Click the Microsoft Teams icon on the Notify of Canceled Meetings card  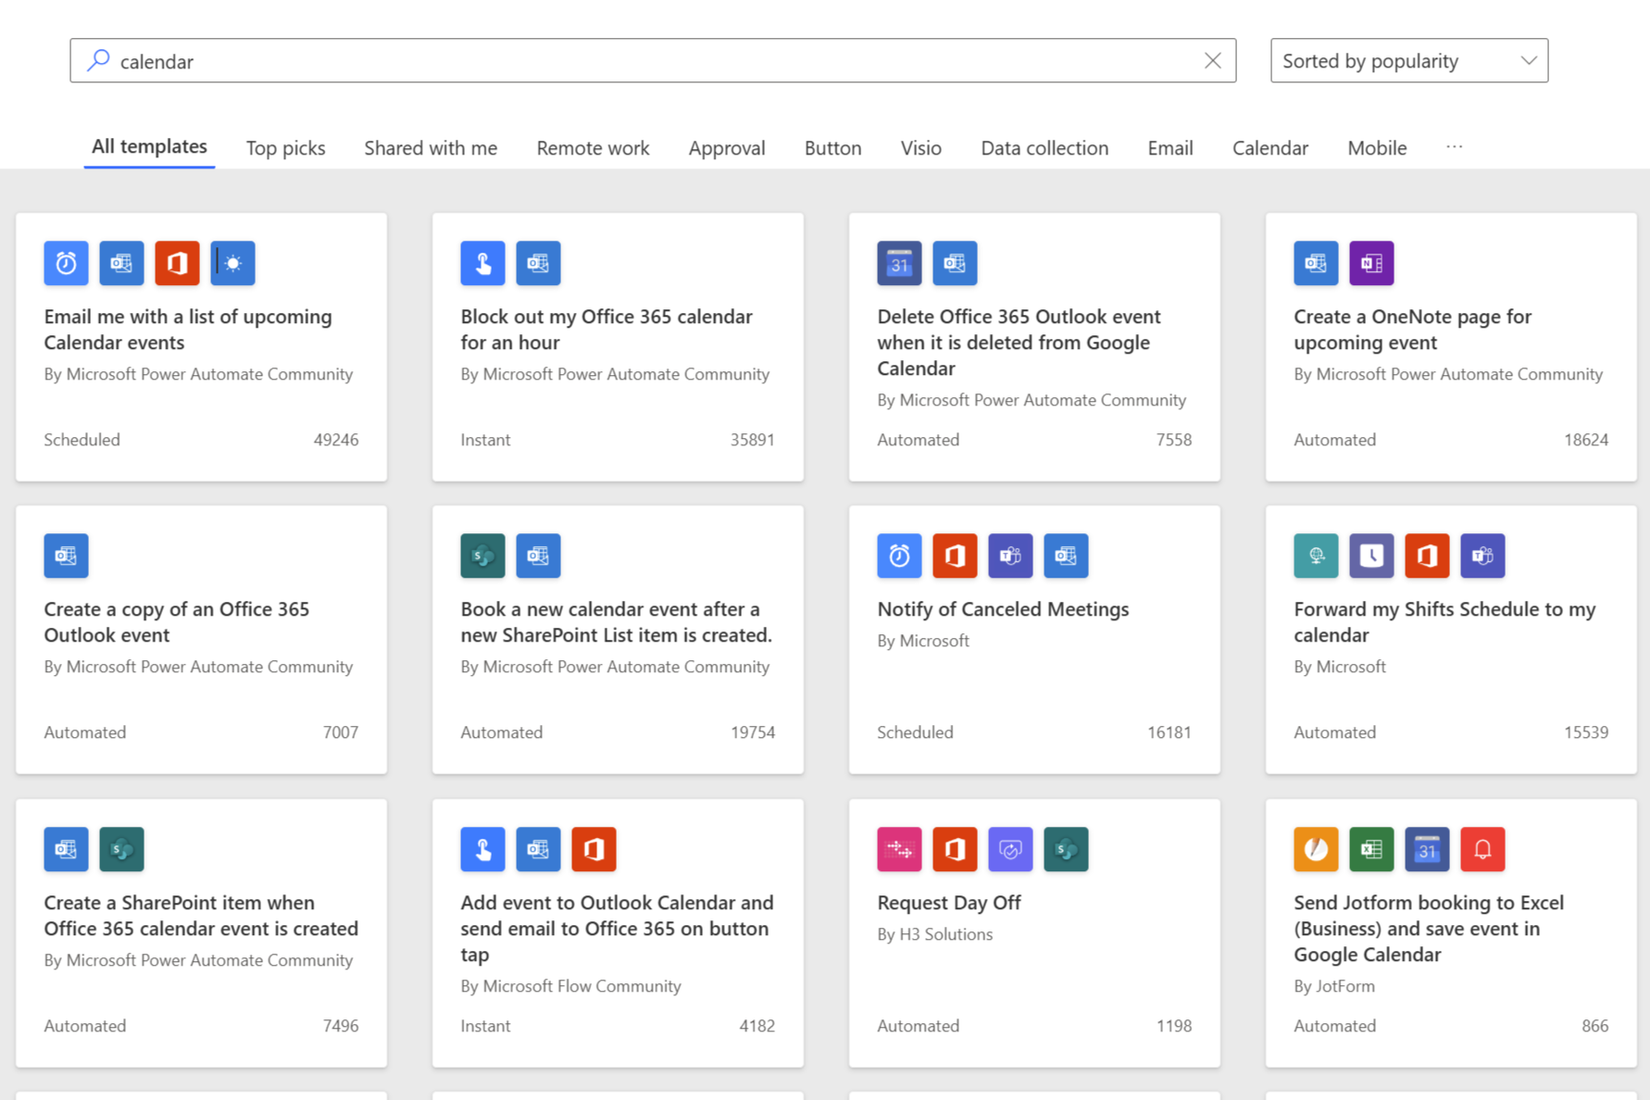(1010, 556)
